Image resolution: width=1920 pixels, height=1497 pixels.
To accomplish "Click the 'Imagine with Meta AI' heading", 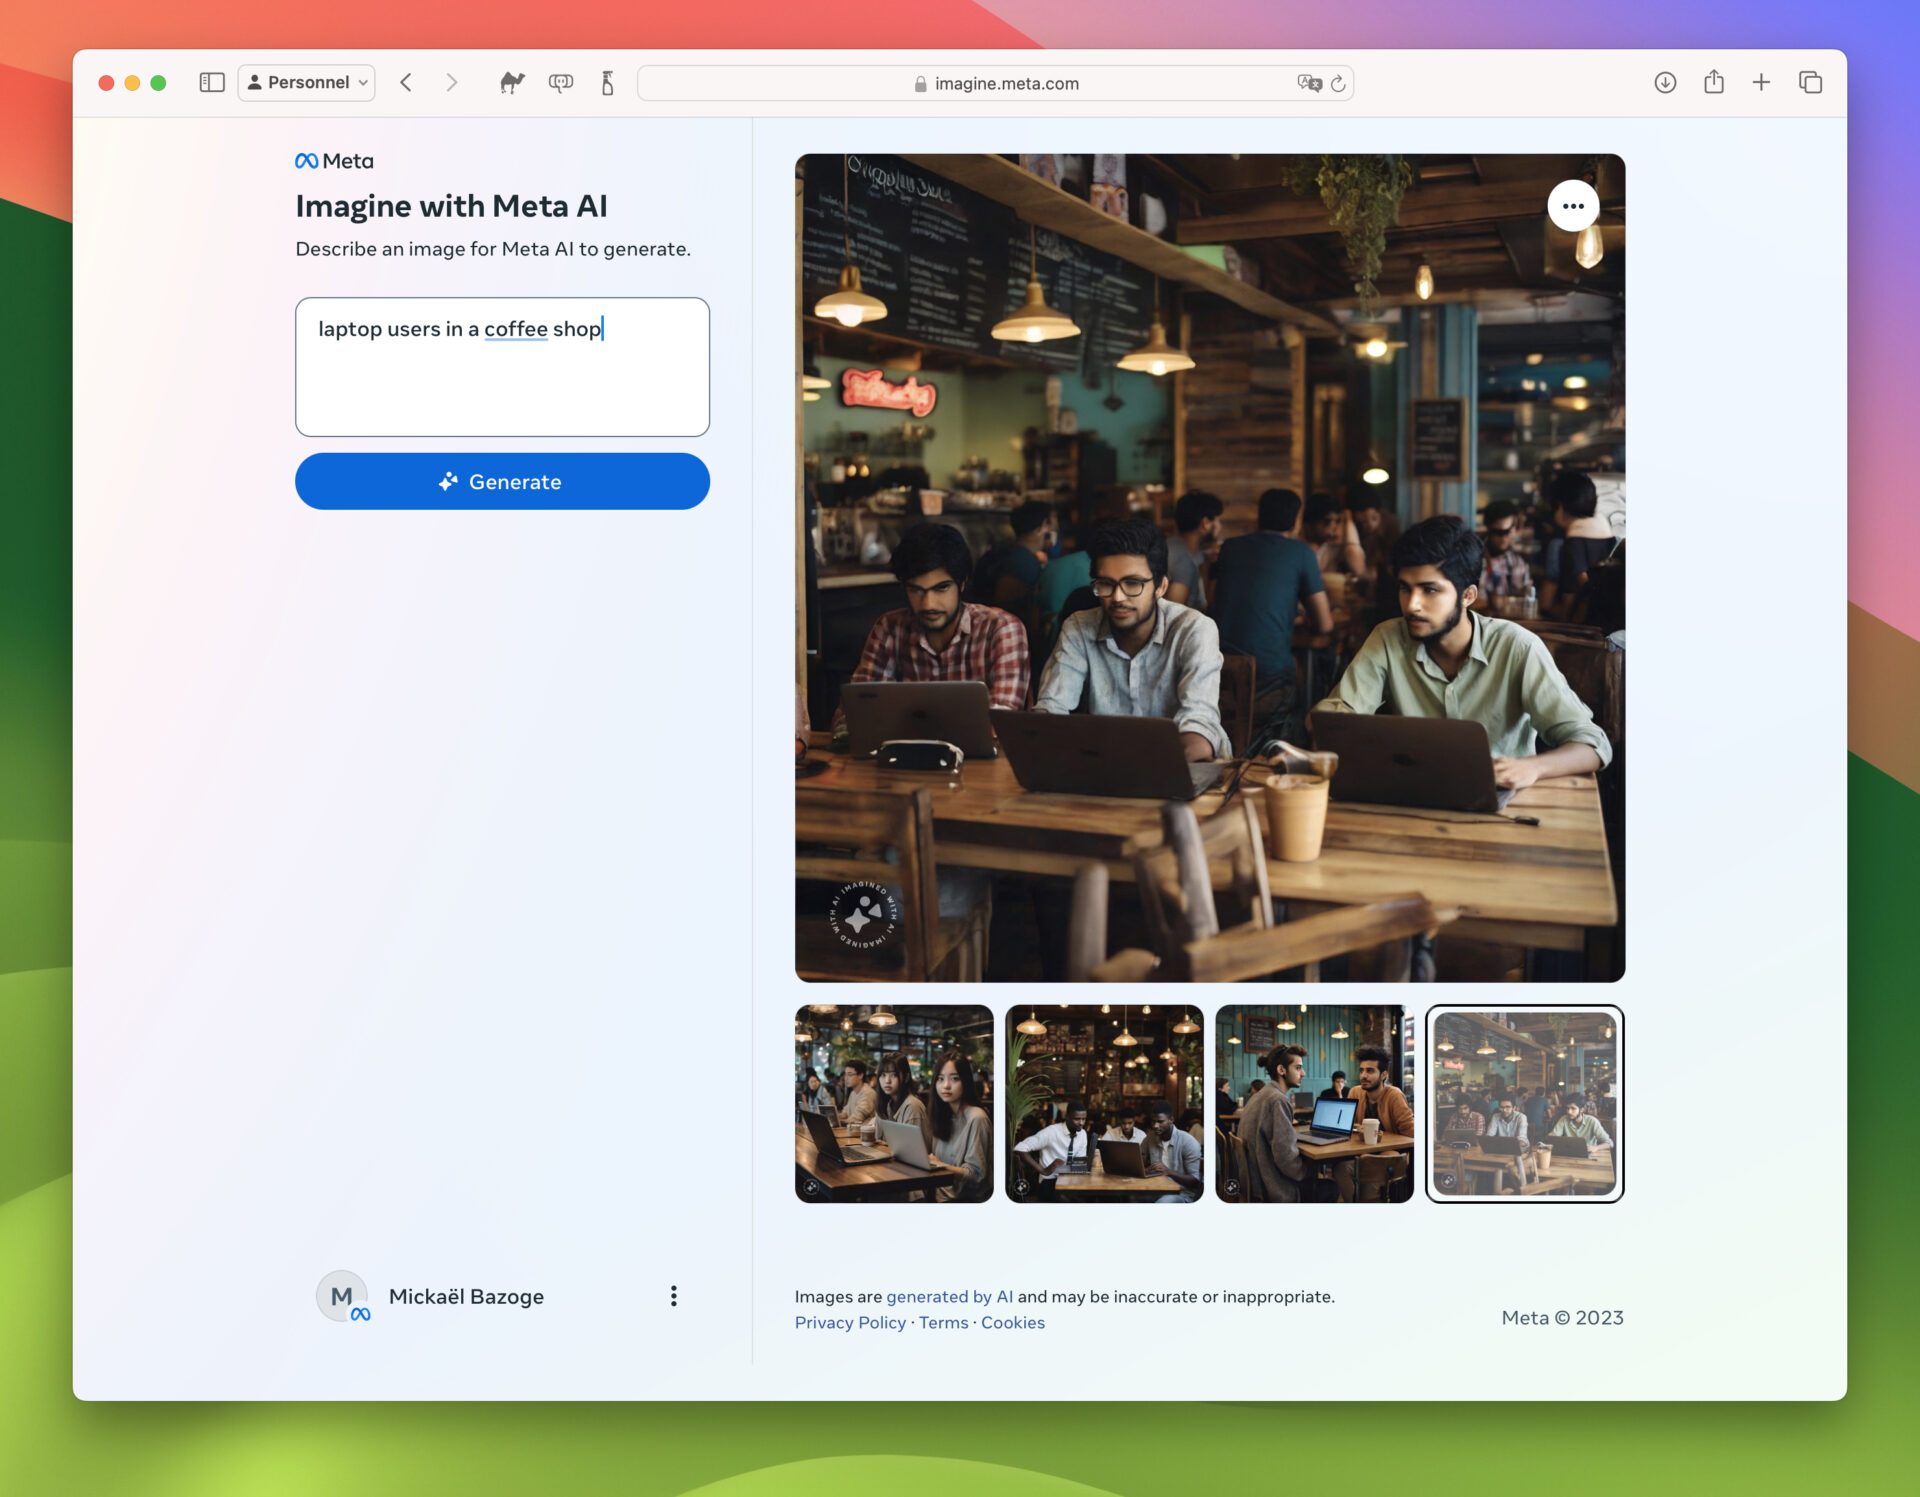I will (x=451, y=206).
